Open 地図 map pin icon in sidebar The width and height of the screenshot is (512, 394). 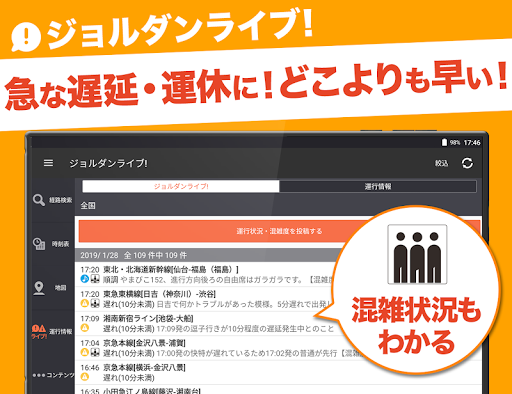(39, 288)
